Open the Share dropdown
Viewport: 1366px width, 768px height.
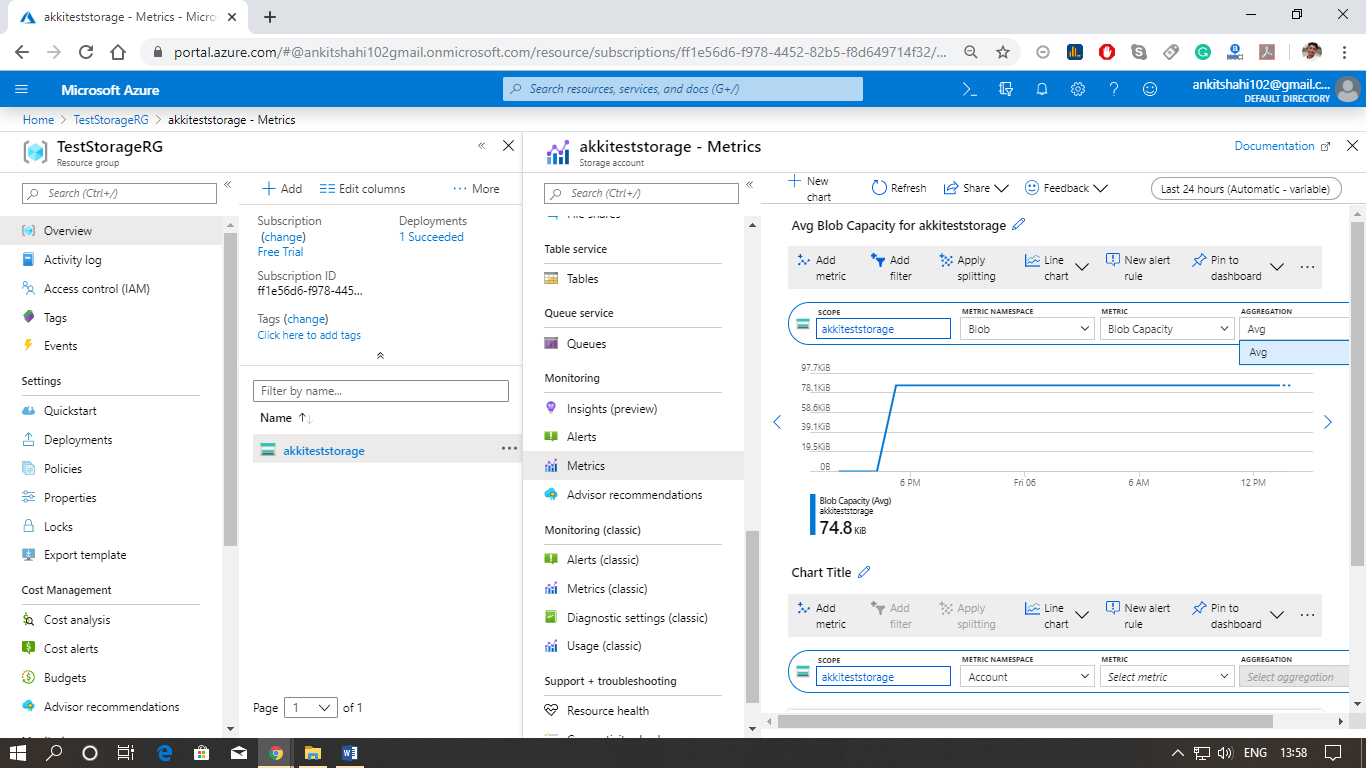[x=976, y=188]
